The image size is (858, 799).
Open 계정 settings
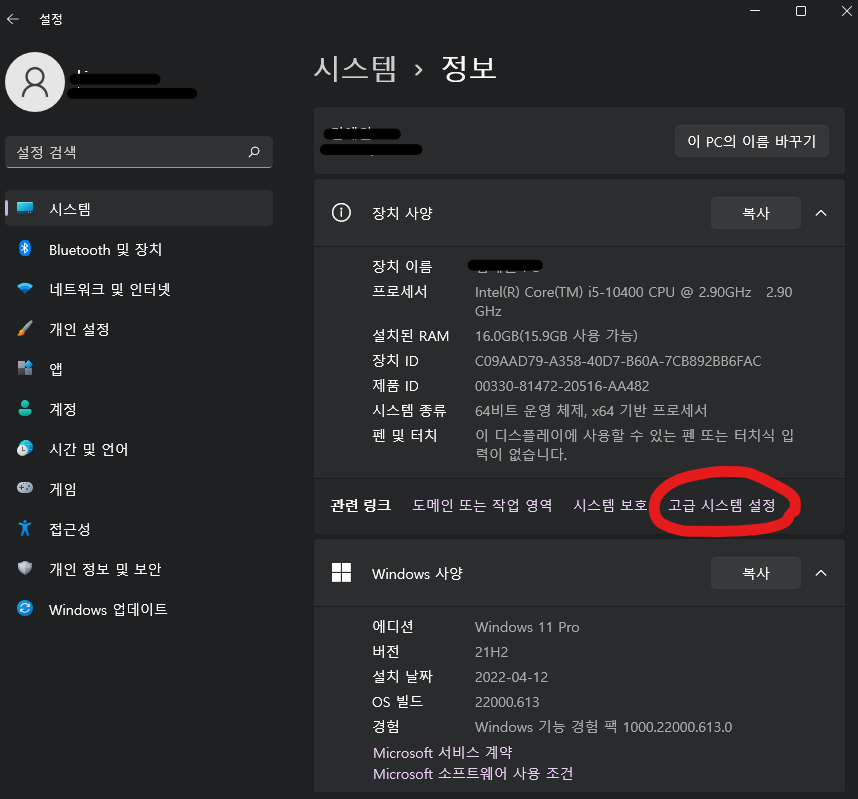coord(139,409)
